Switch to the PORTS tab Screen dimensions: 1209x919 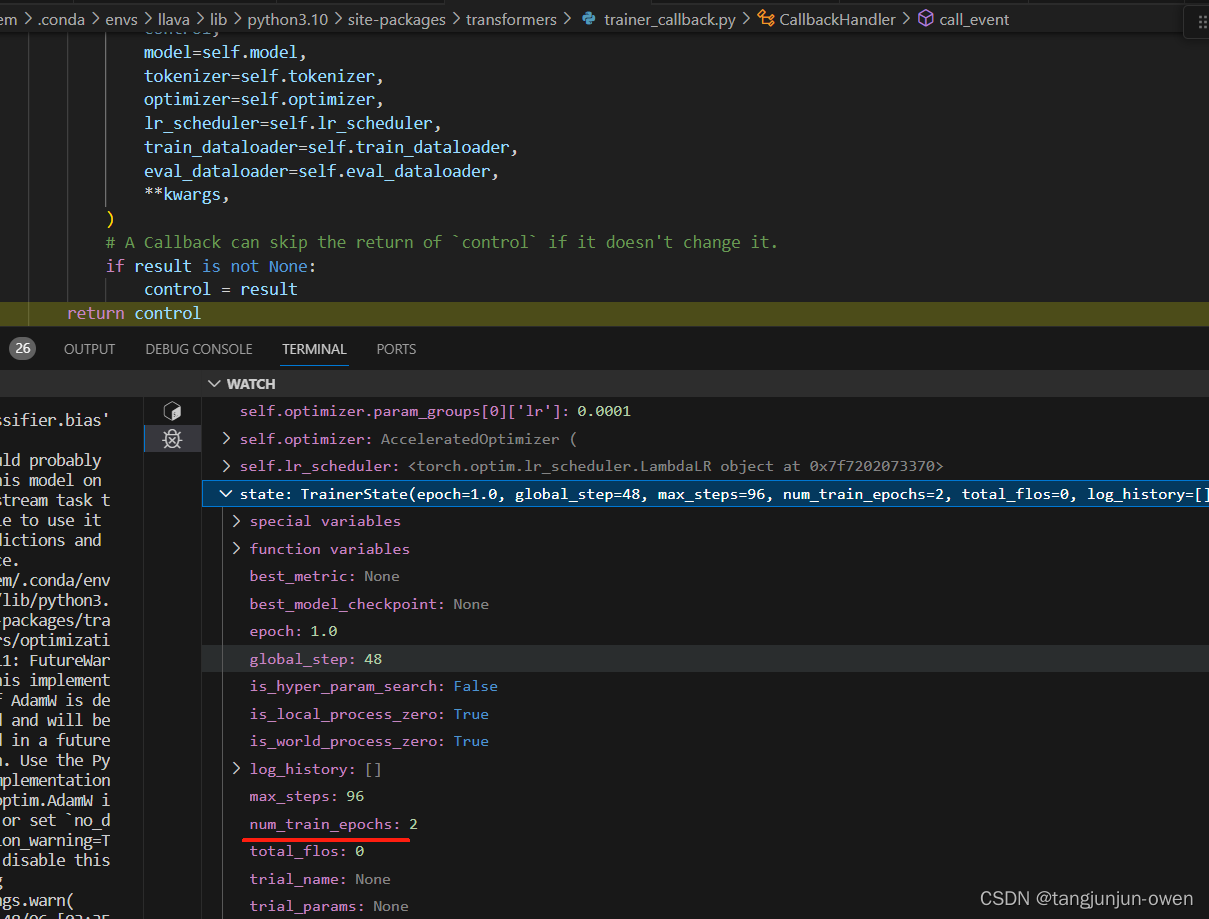click(396, 349)
